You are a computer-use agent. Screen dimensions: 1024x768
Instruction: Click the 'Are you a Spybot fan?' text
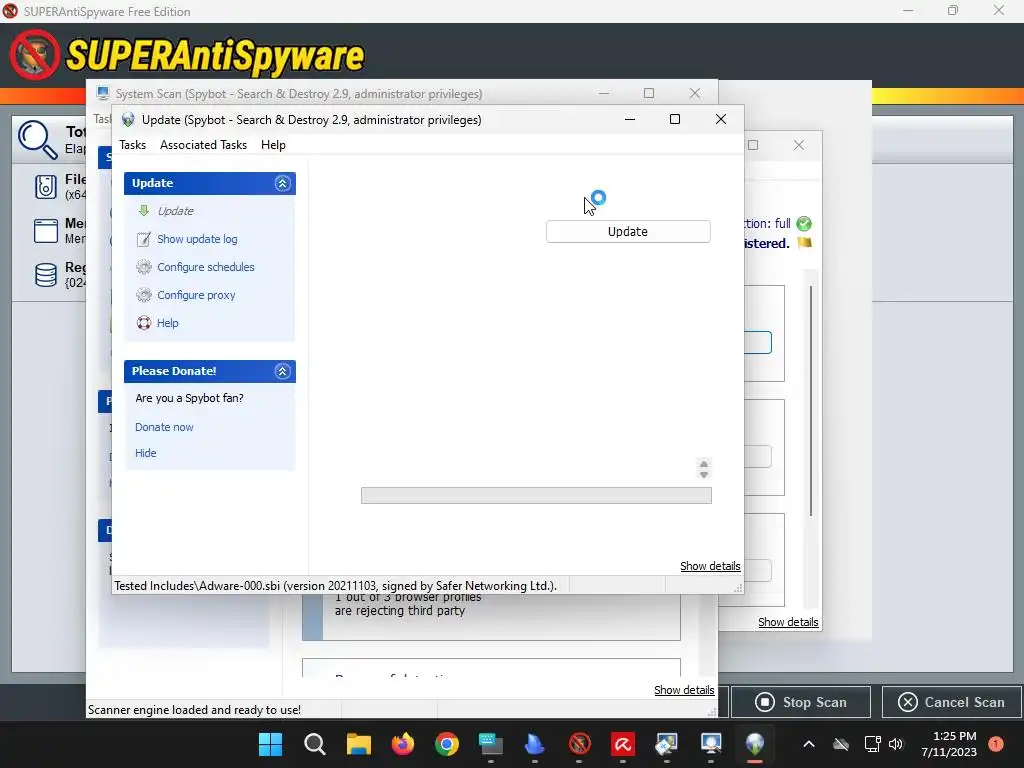[x=189, y=398]
